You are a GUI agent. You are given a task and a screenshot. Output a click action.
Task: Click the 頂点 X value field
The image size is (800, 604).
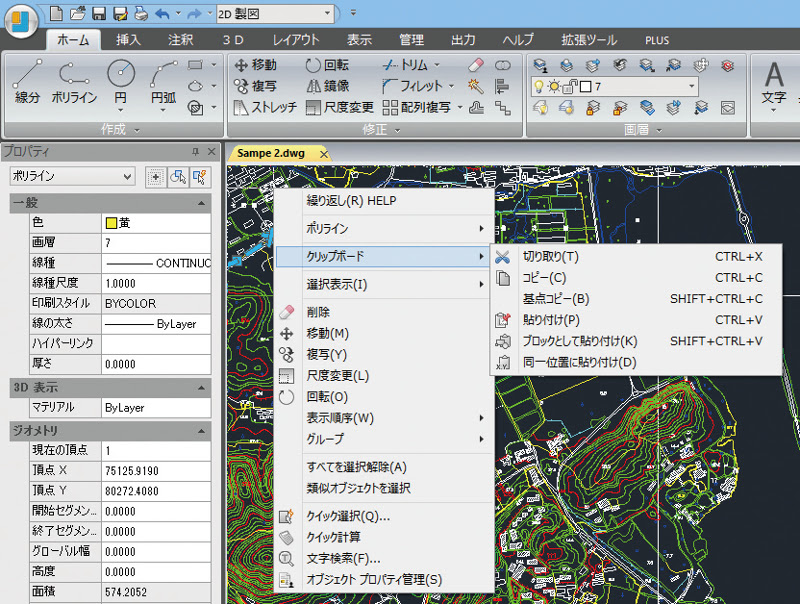point(156,471)
